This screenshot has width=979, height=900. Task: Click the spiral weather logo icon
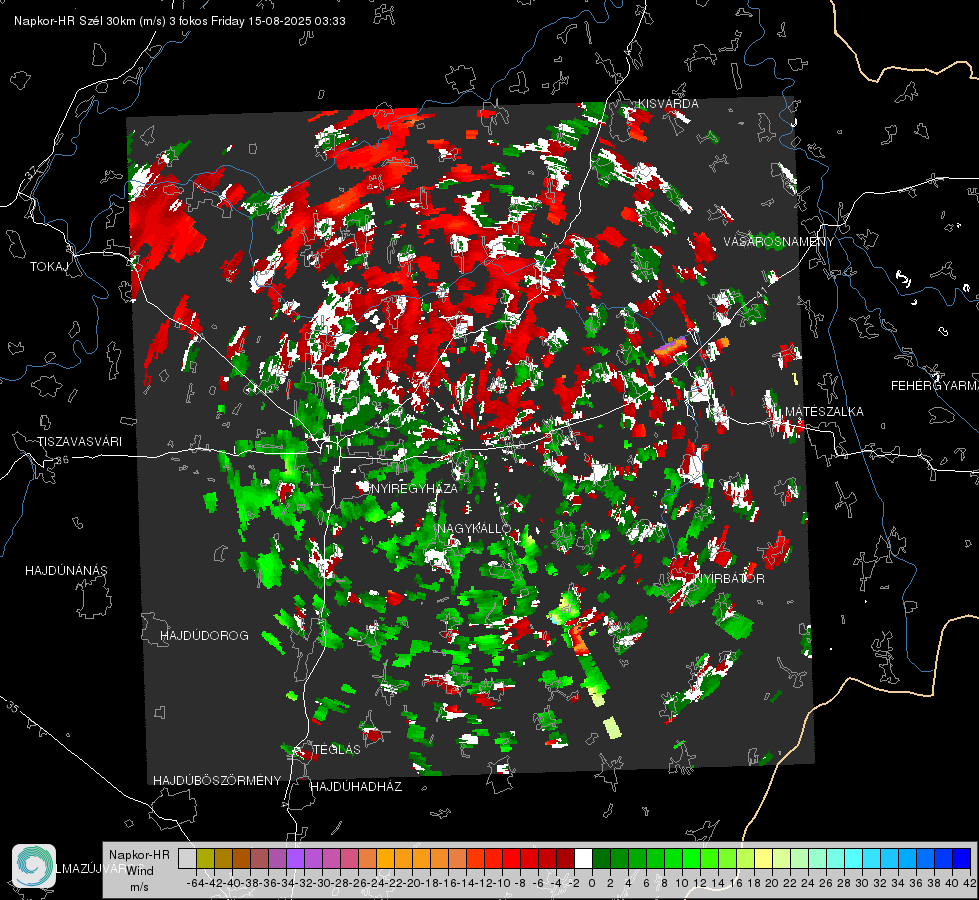click(x=34, y=866)
